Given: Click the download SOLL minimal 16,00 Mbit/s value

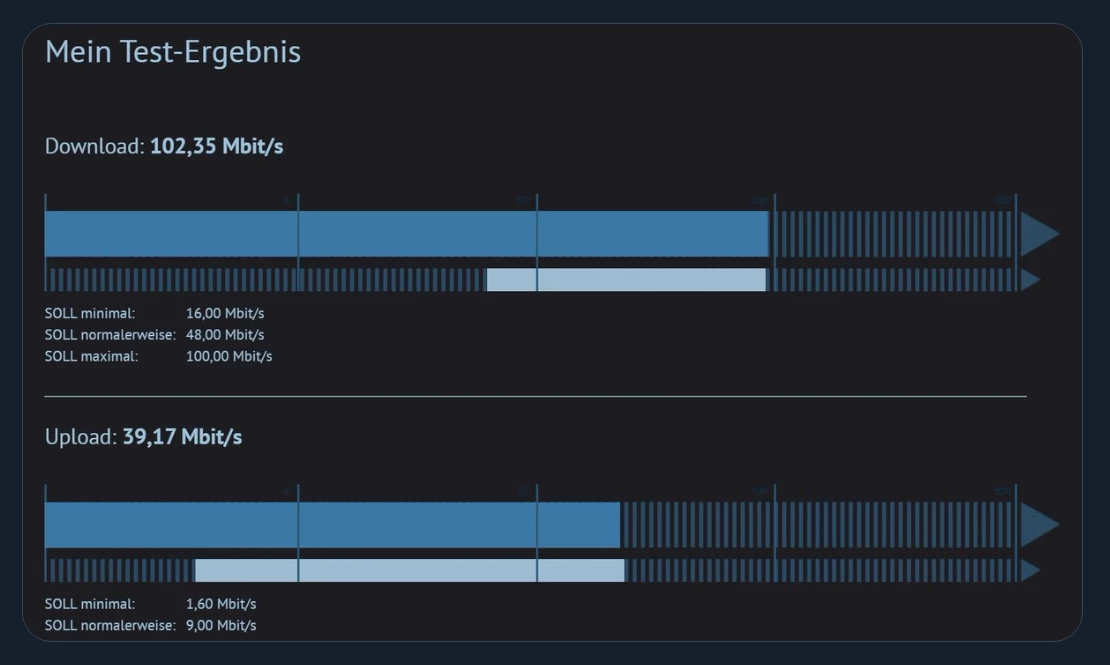Looking at the screenshot, I should coord(225,313).
